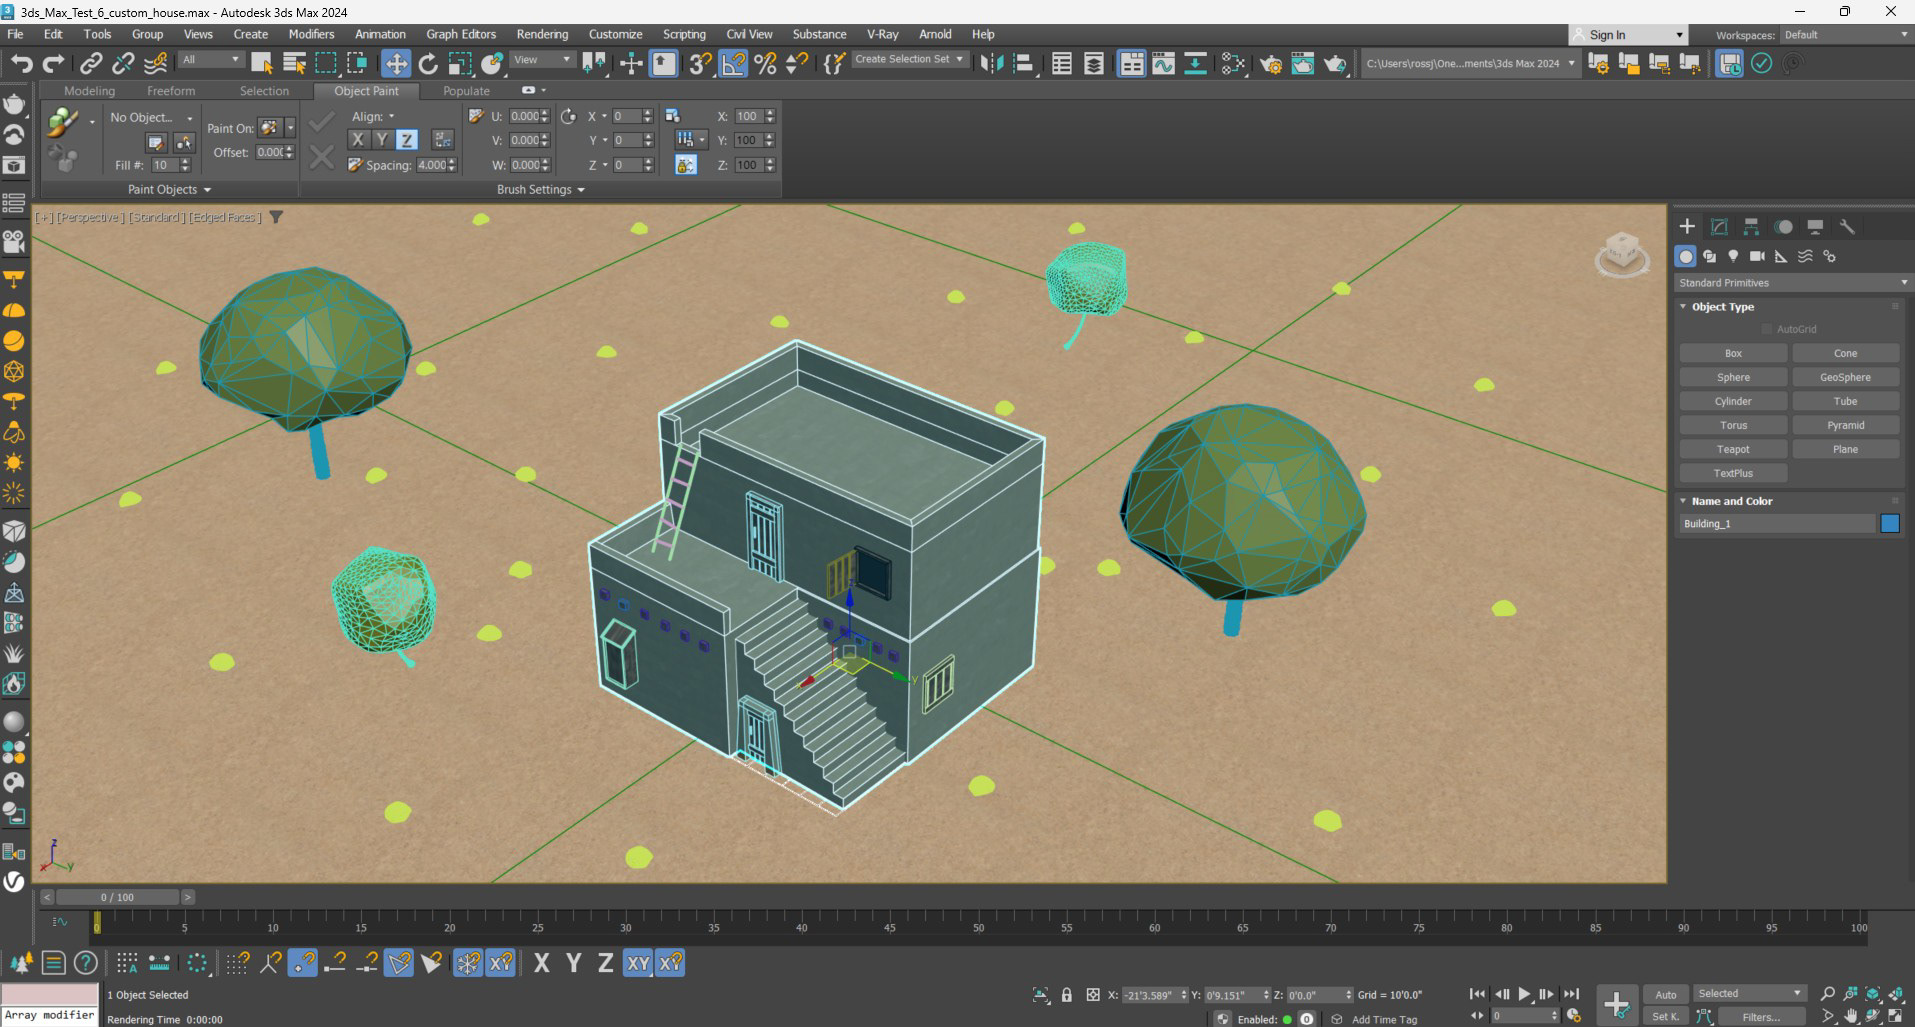Open the Render Setup teapot icon
This screenshot has width=1915, height=1027.
1271,64
